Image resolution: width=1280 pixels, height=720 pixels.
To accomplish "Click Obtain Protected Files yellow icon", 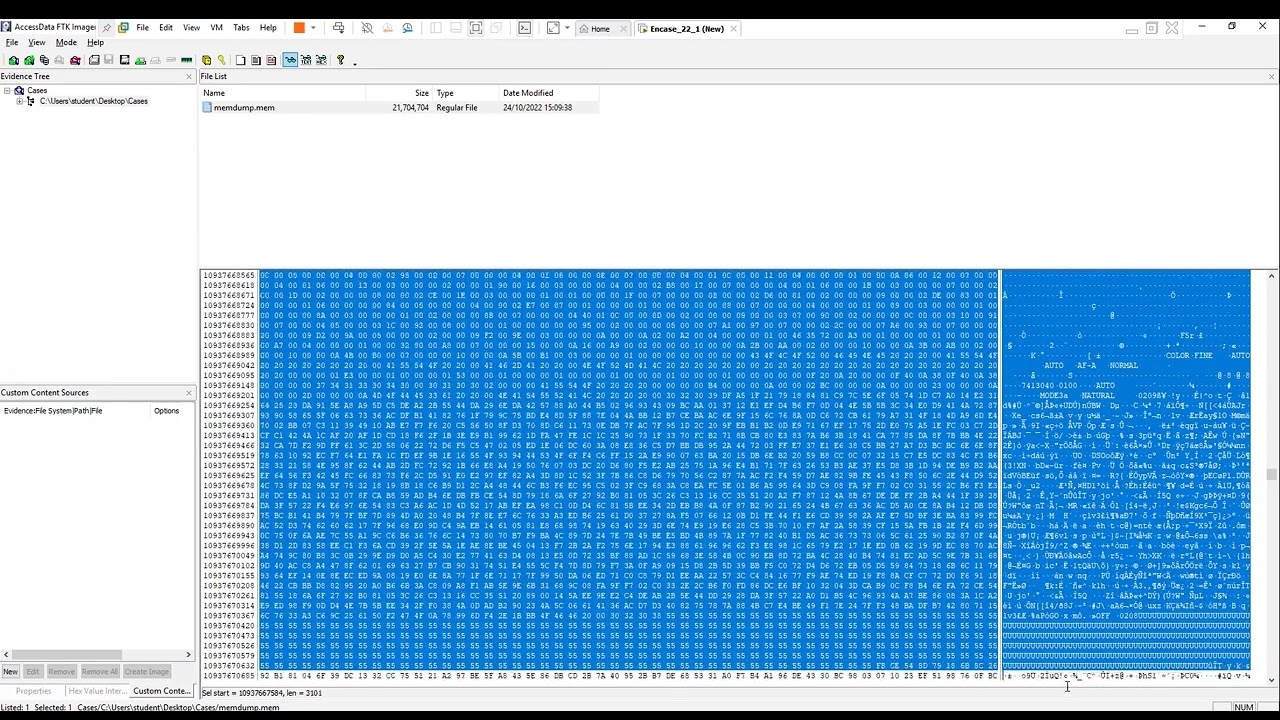I will (206, 60).
